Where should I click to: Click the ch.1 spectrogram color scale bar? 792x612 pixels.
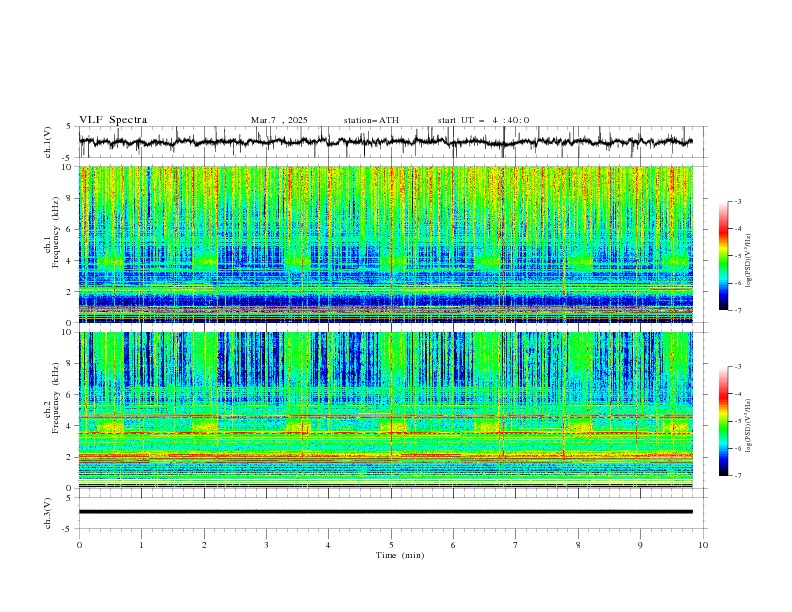pyautogui.click(x=723, y=256)
